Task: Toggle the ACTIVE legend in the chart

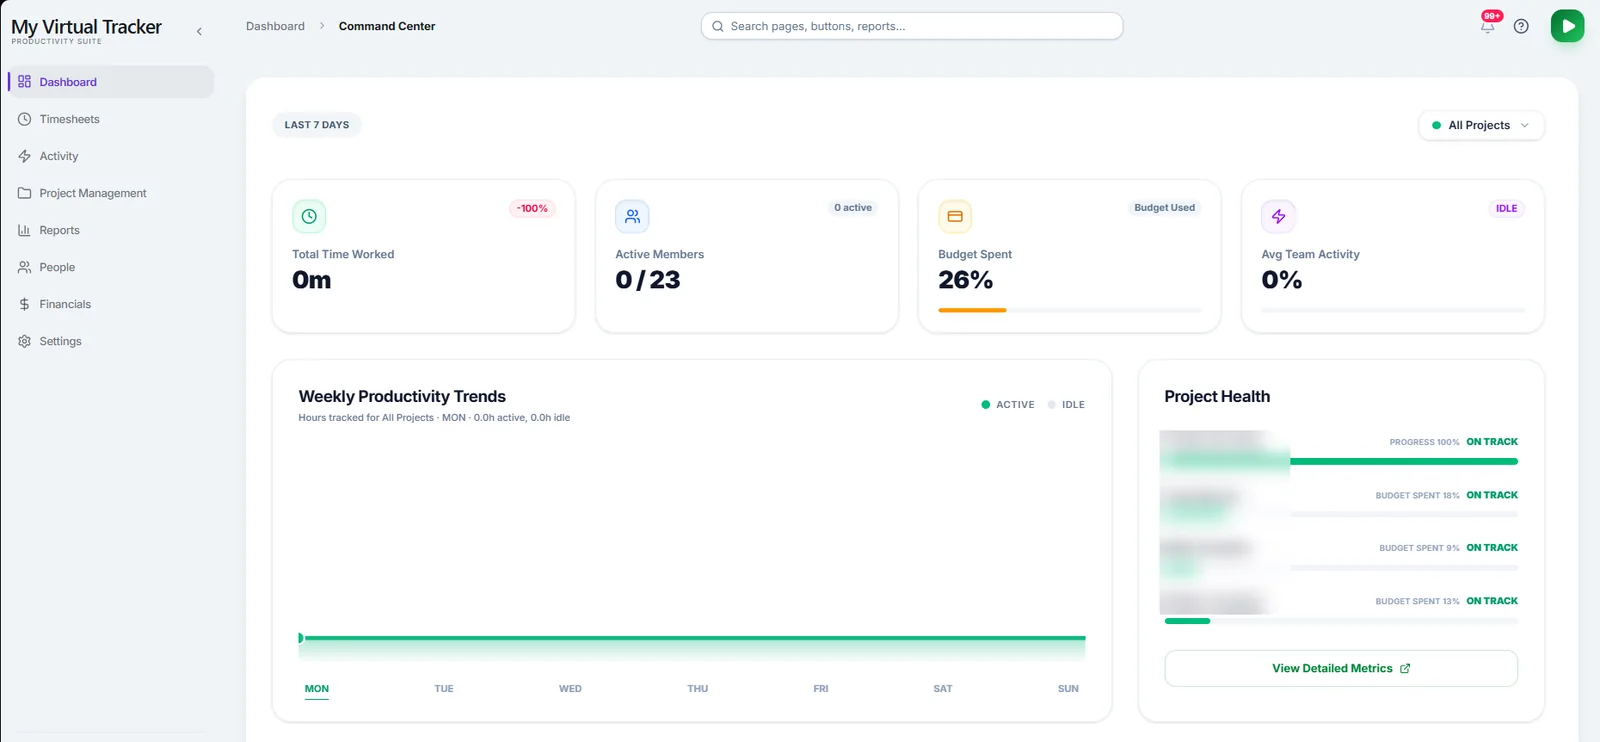Action: tap(1008, 405)
